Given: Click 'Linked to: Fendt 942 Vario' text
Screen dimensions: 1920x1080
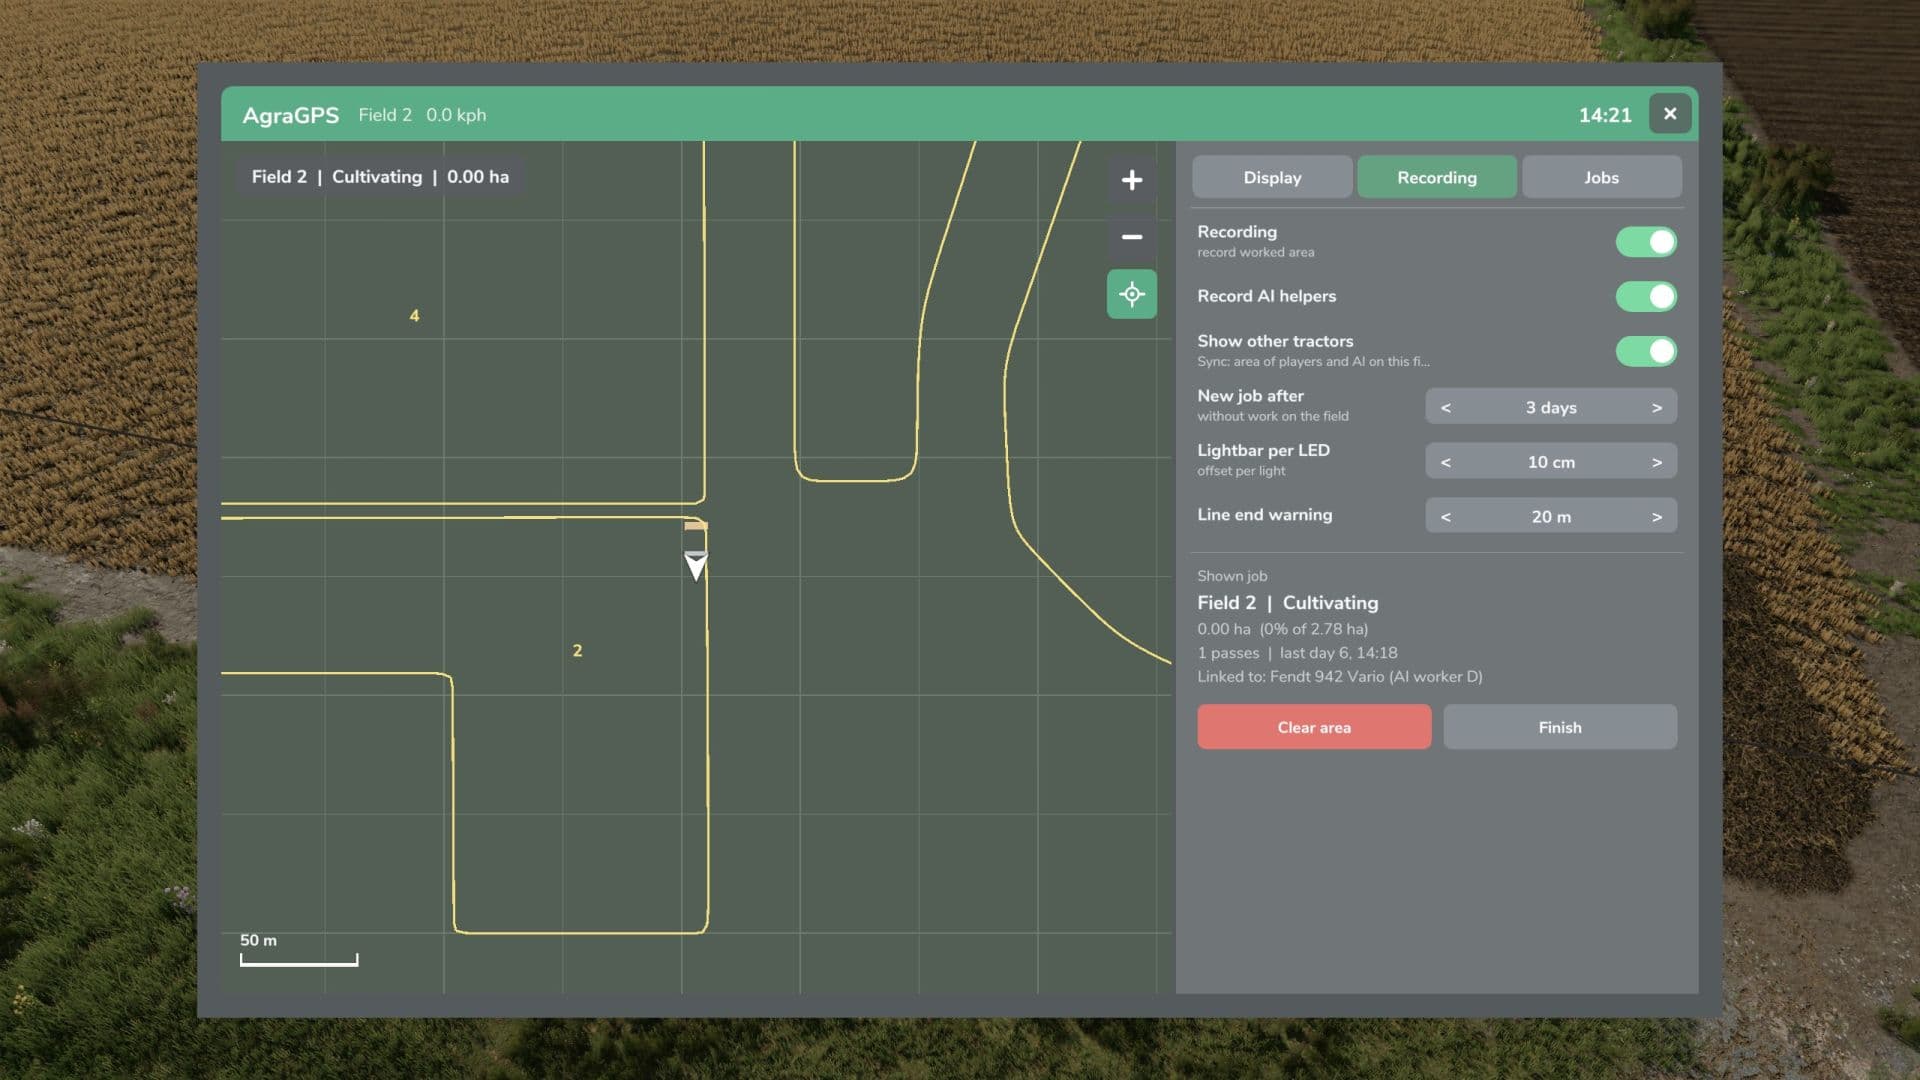Looking at the screenshot, I should [1339, 677].
